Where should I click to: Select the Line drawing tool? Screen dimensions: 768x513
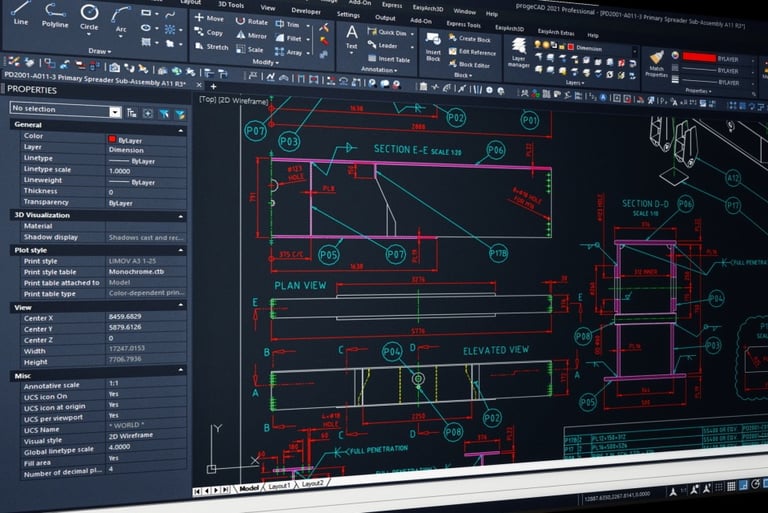pos(21,14)
